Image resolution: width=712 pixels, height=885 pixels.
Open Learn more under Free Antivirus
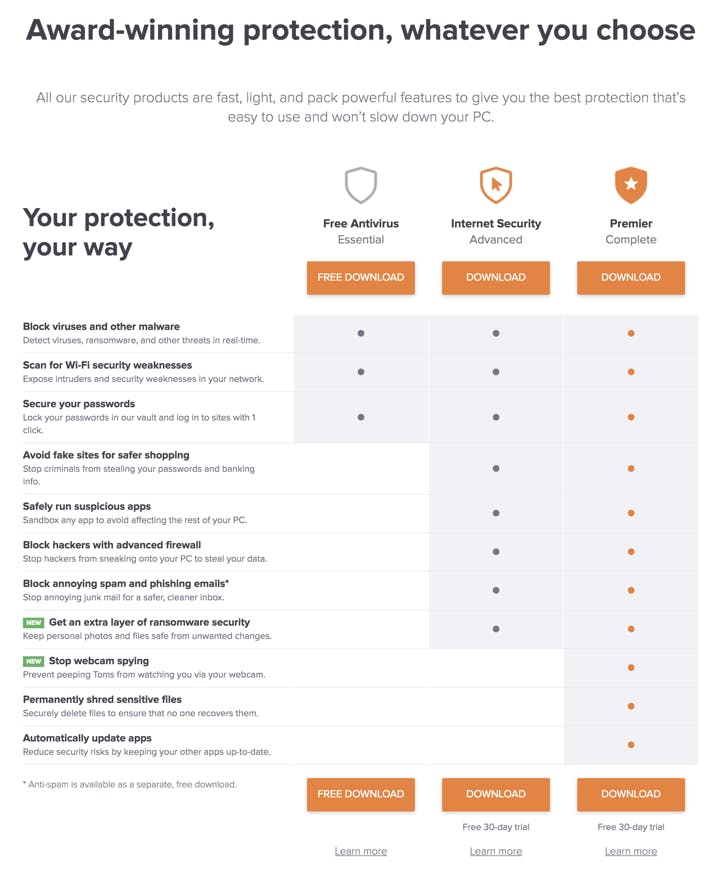pos(361,851)
